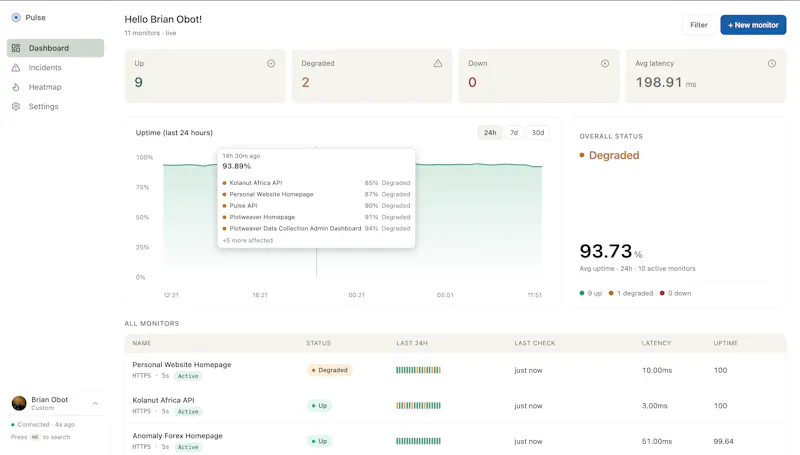Click the Heatmap flame icon
800x455 pixels.
(x=16, y=87)
